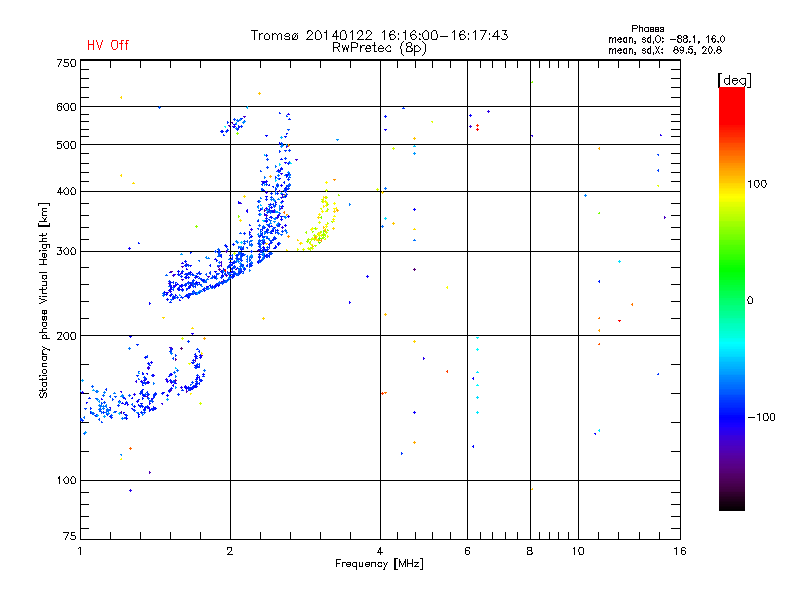The height and width of the screenshot is (600, 800).
Task: Click the yellow-green X-mode trace cluster
Action: [319, 218]
